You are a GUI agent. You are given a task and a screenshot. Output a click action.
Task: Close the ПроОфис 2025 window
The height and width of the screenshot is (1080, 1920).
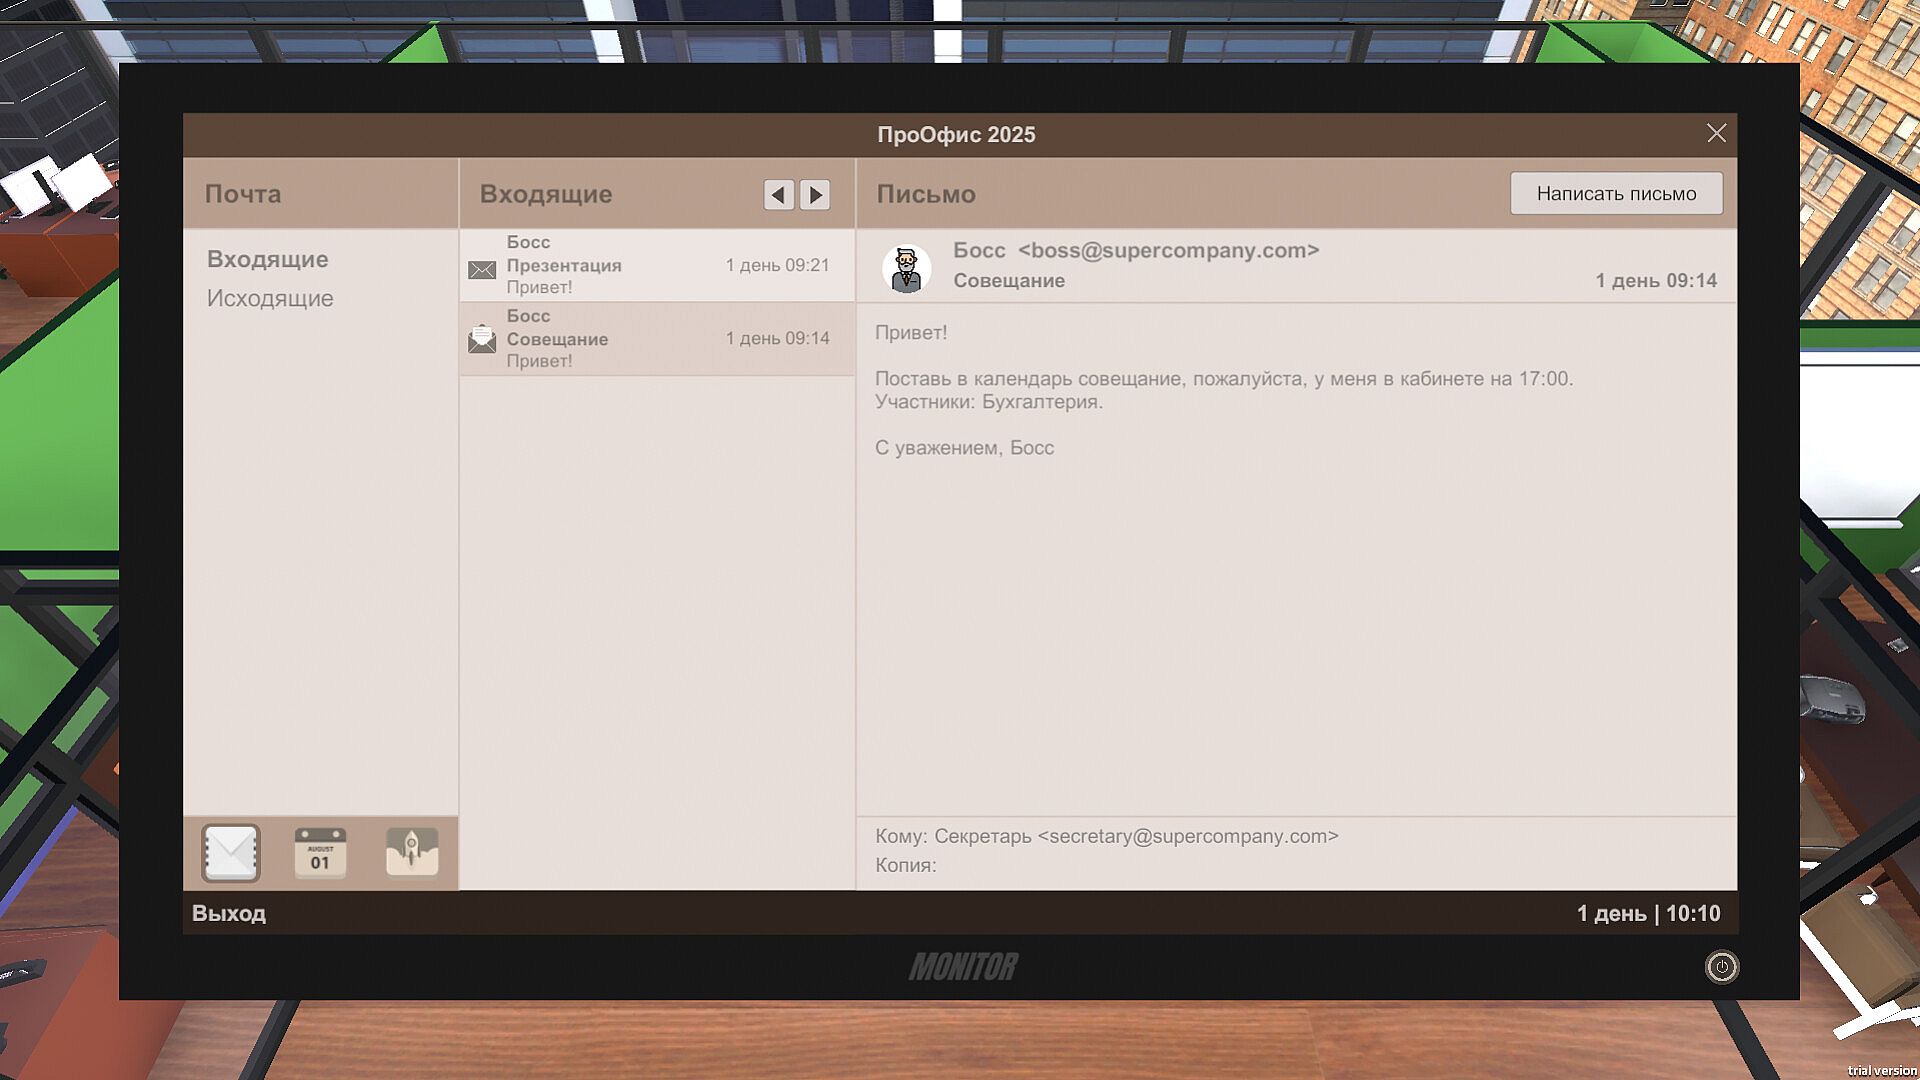click(1716, 133)
